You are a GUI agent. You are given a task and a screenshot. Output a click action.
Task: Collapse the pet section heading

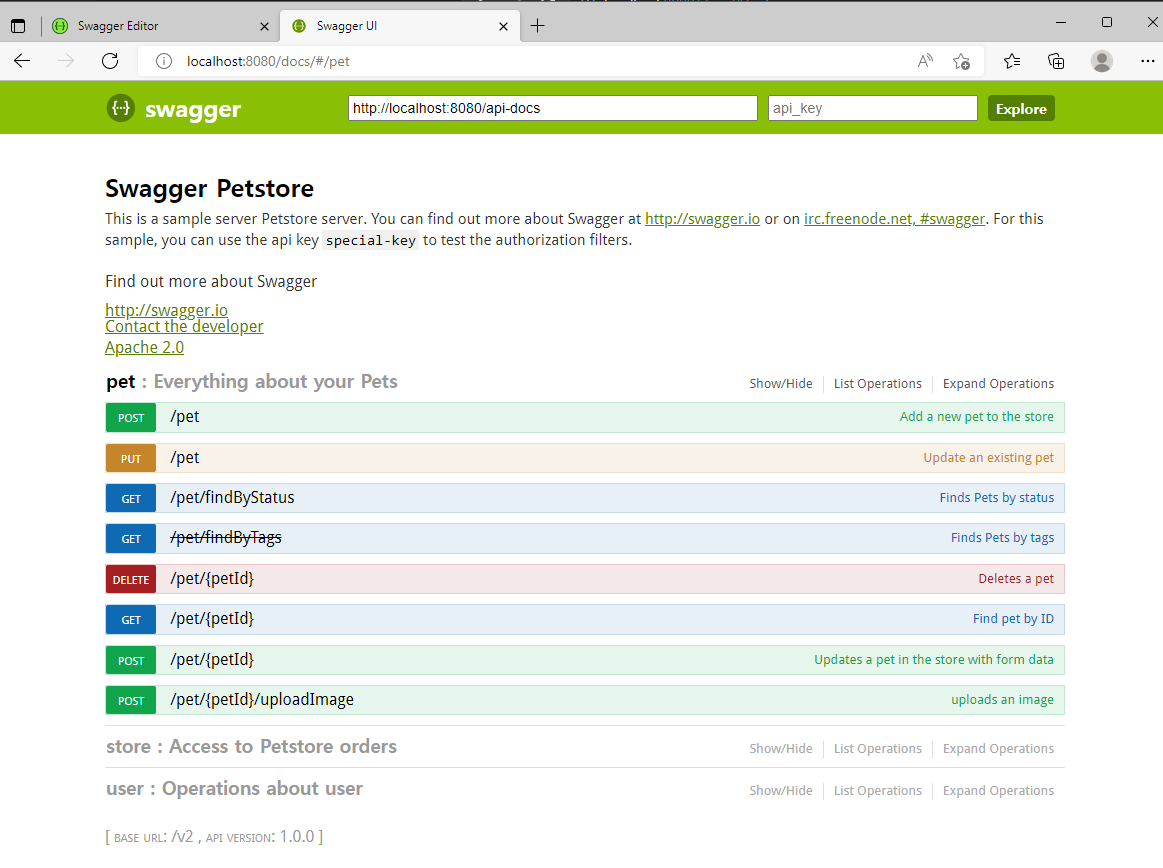[251, 381]
